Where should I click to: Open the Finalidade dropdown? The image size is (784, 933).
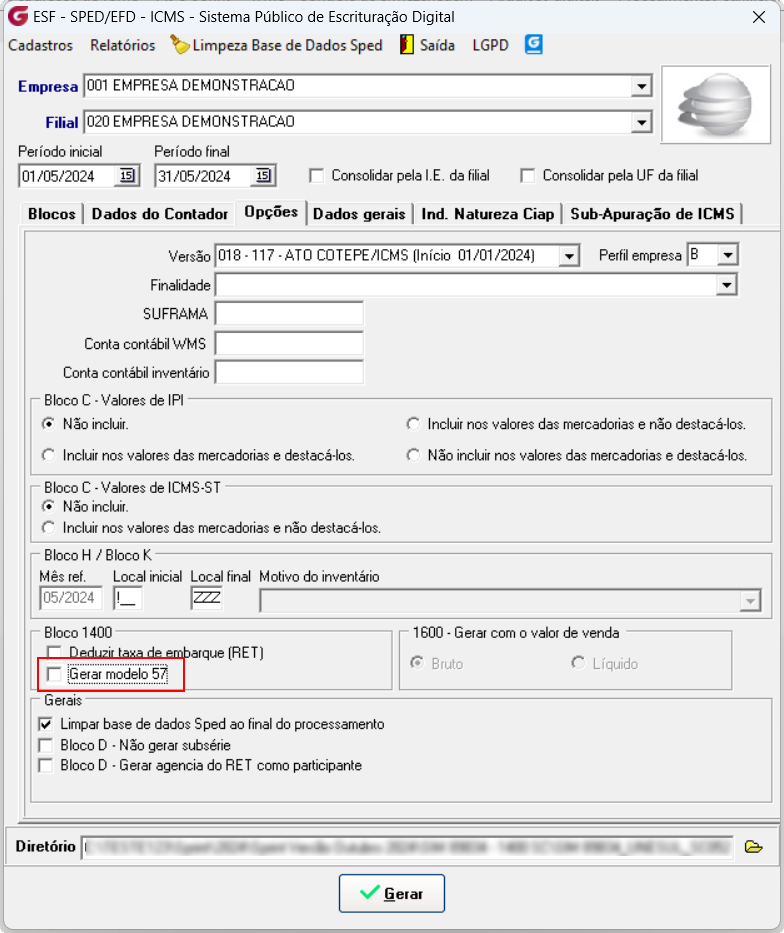(727, 285)
